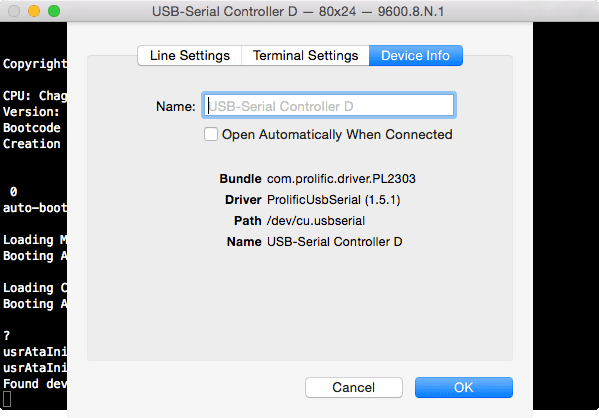Click the bundle value com.prolific.driver.PL2303
Image resolution: width=599 pixels, height=418 pixels.
click(x=341, y=179)
